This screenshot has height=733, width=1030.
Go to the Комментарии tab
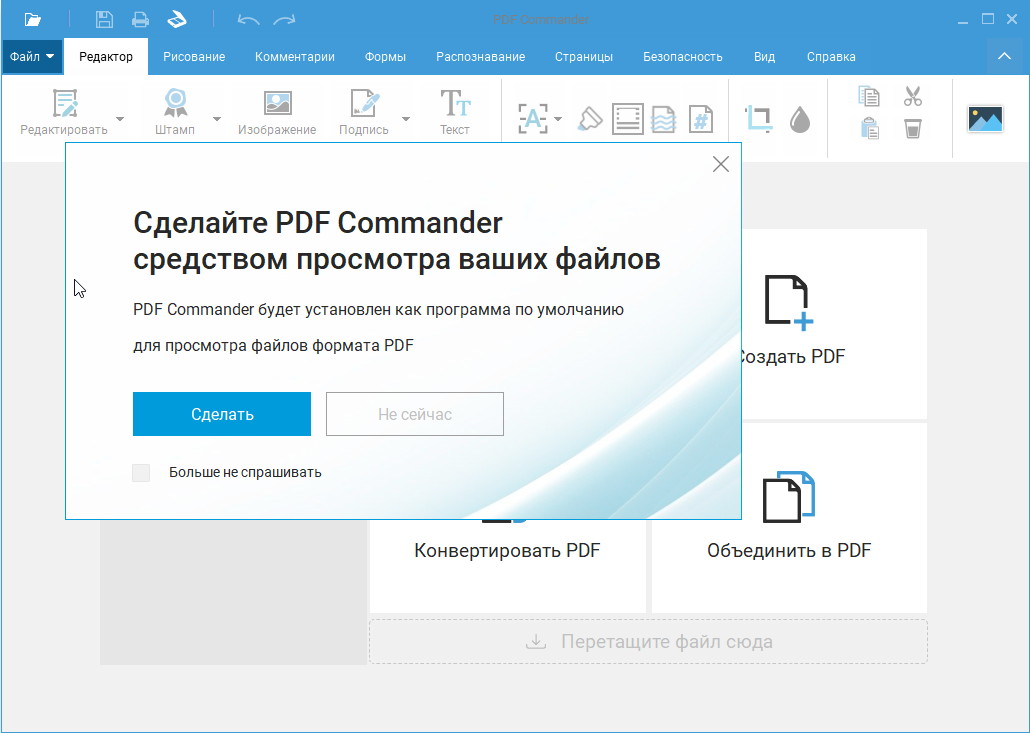(x=295, y=56)
